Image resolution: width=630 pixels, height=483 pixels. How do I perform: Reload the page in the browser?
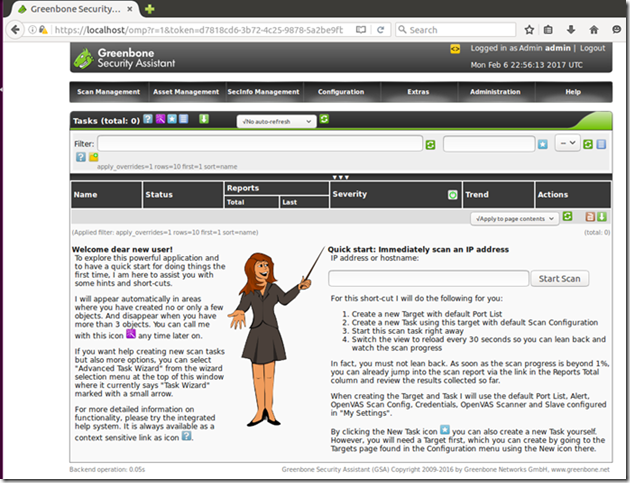coord(380,30)
